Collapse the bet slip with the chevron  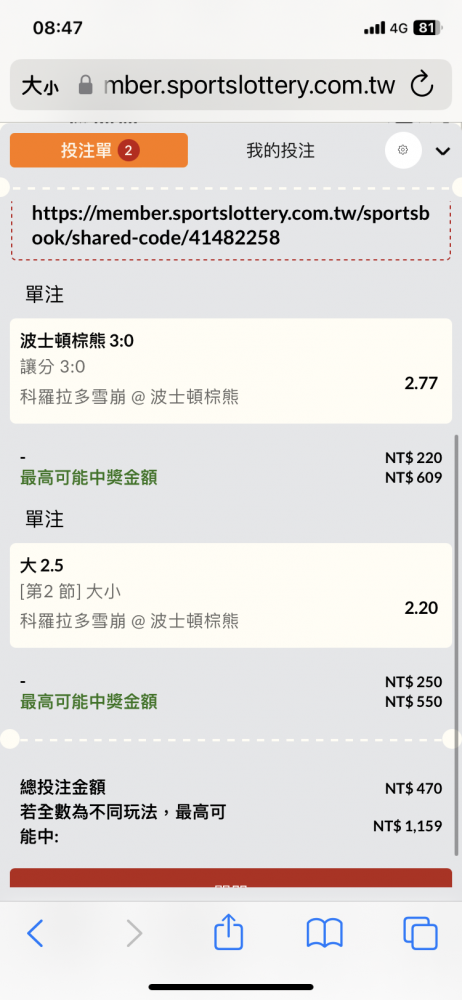coord(443,151)
